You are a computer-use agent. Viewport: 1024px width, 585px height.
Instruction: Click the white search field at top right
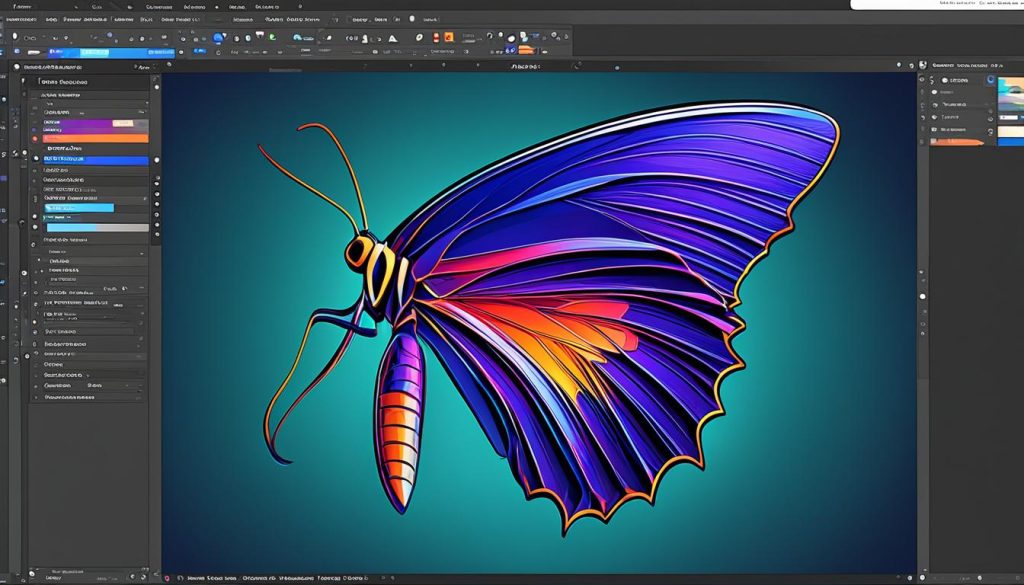coord(937,4)
